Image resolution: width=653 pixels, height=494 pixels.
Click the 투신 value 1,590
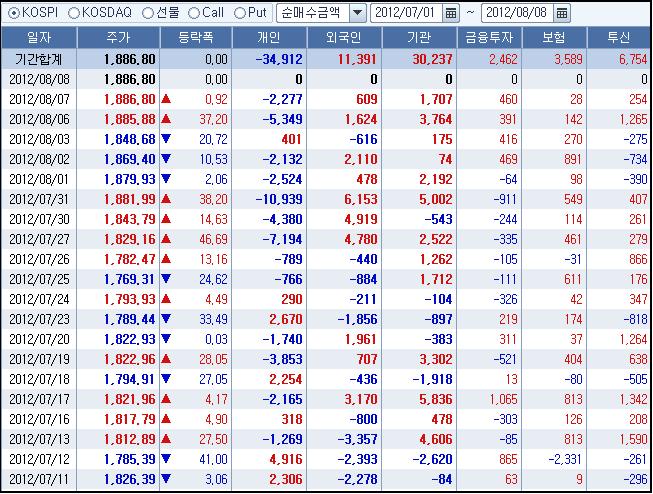point(633,439)
